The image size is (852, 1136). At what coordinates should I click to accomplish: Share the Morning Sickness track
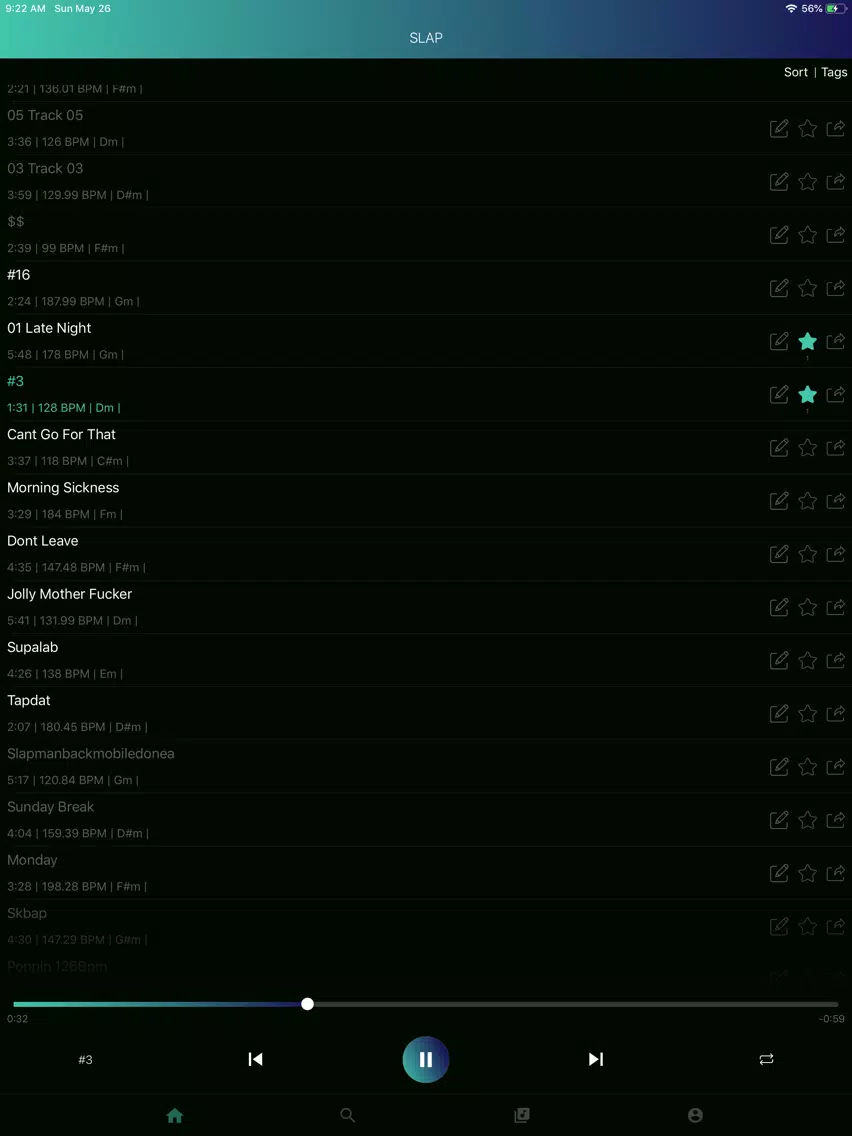(x=835, y=501)
